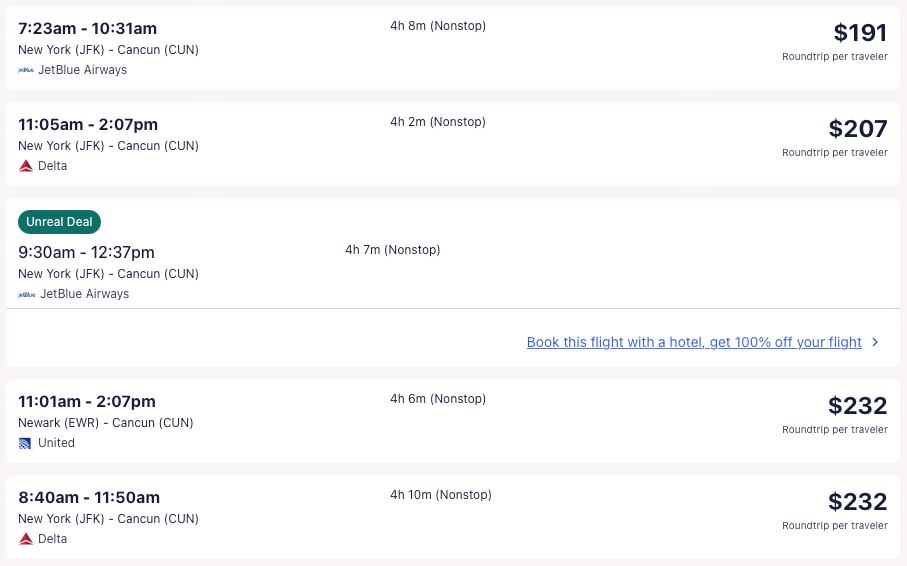Choose the $232 United fare from Newark

click(x=857, y=406)
